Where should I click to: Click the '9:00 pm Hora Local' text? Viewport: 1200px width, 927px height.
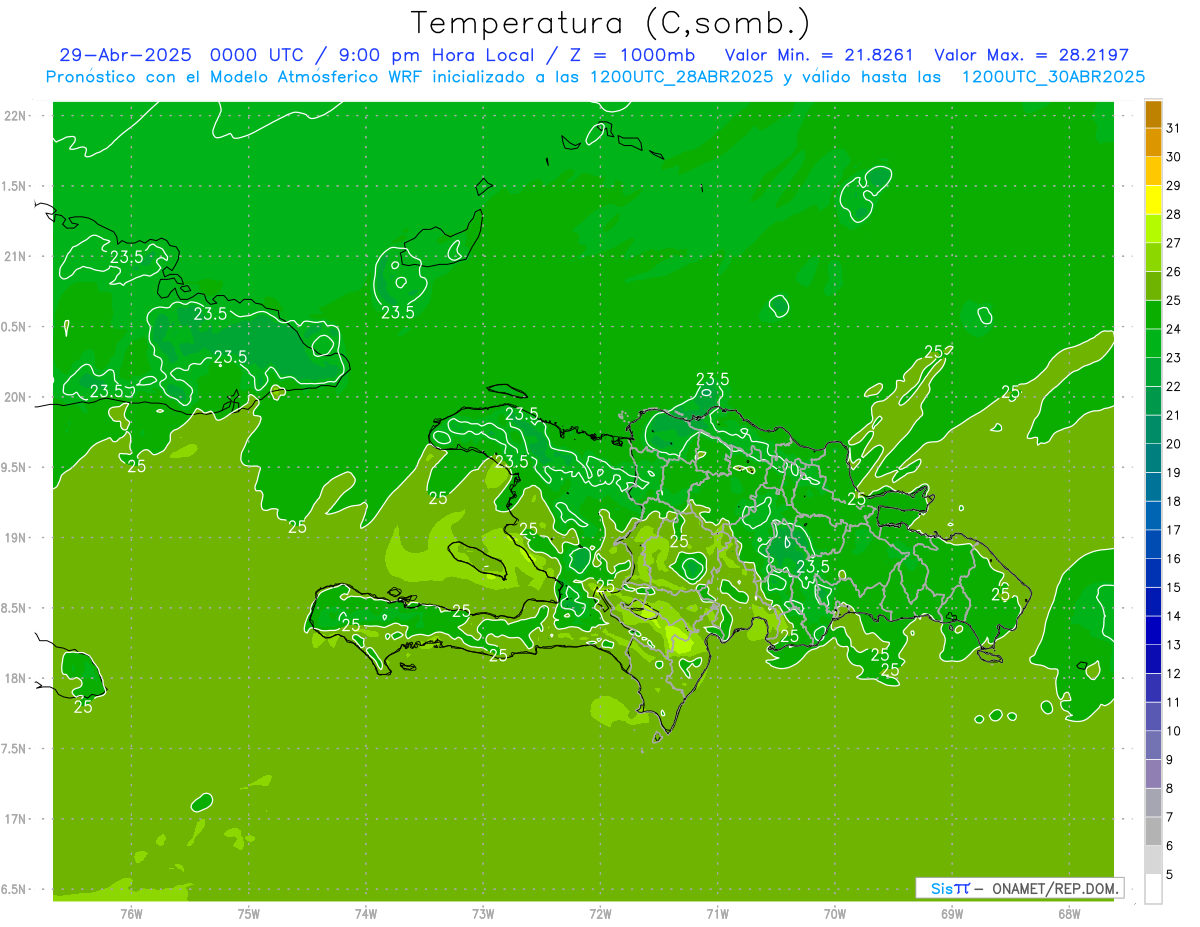click(x=434, y=55)
